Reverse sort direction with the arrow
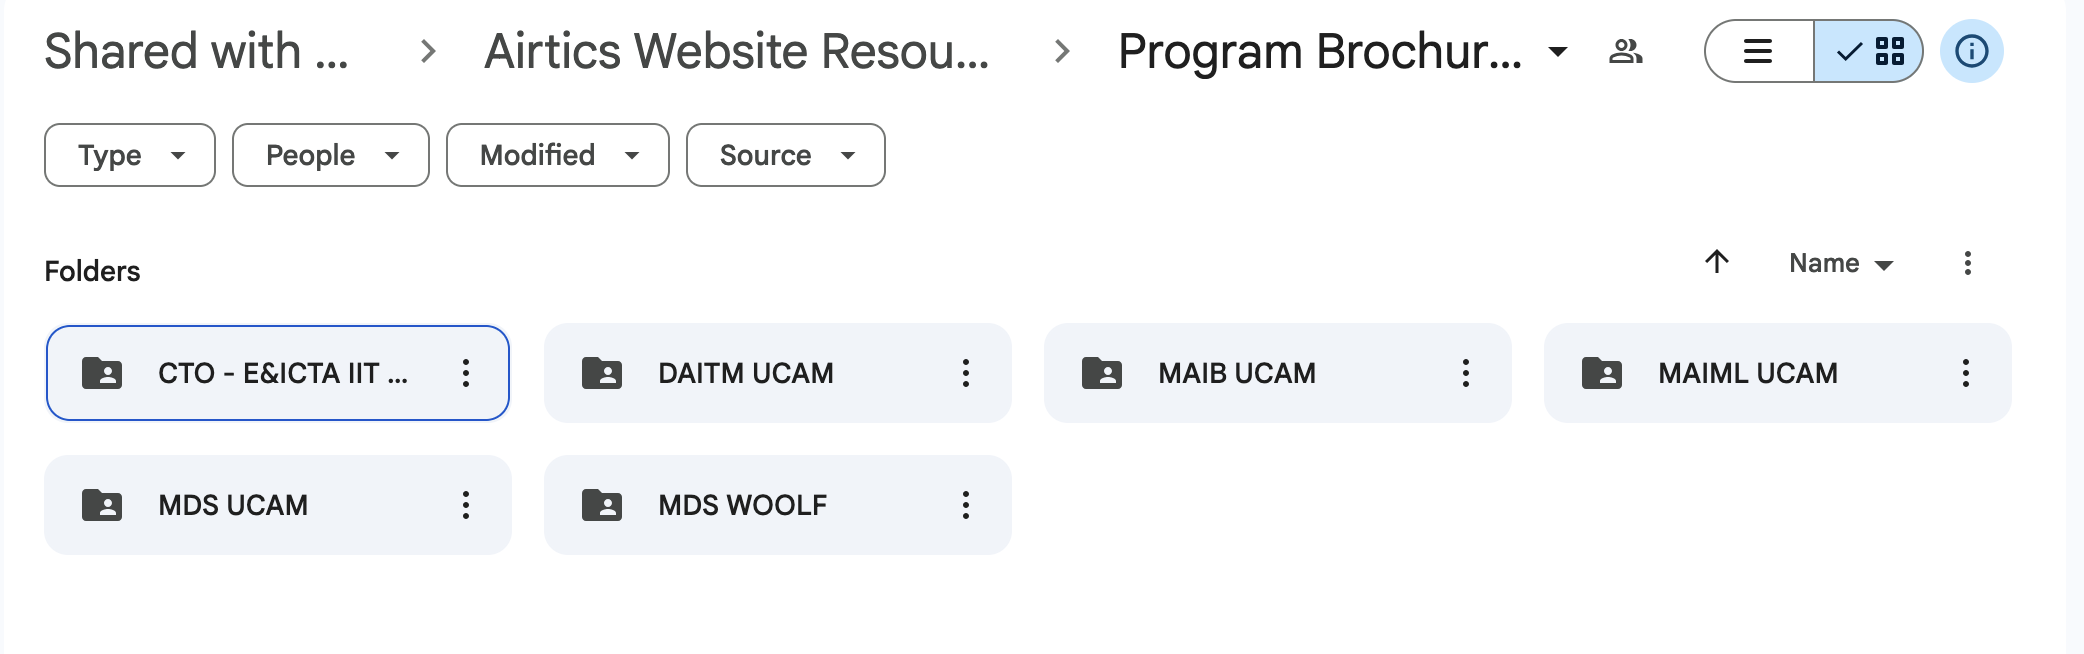The height and width of the screenshot is (654, 2084). click(1717, 262)
